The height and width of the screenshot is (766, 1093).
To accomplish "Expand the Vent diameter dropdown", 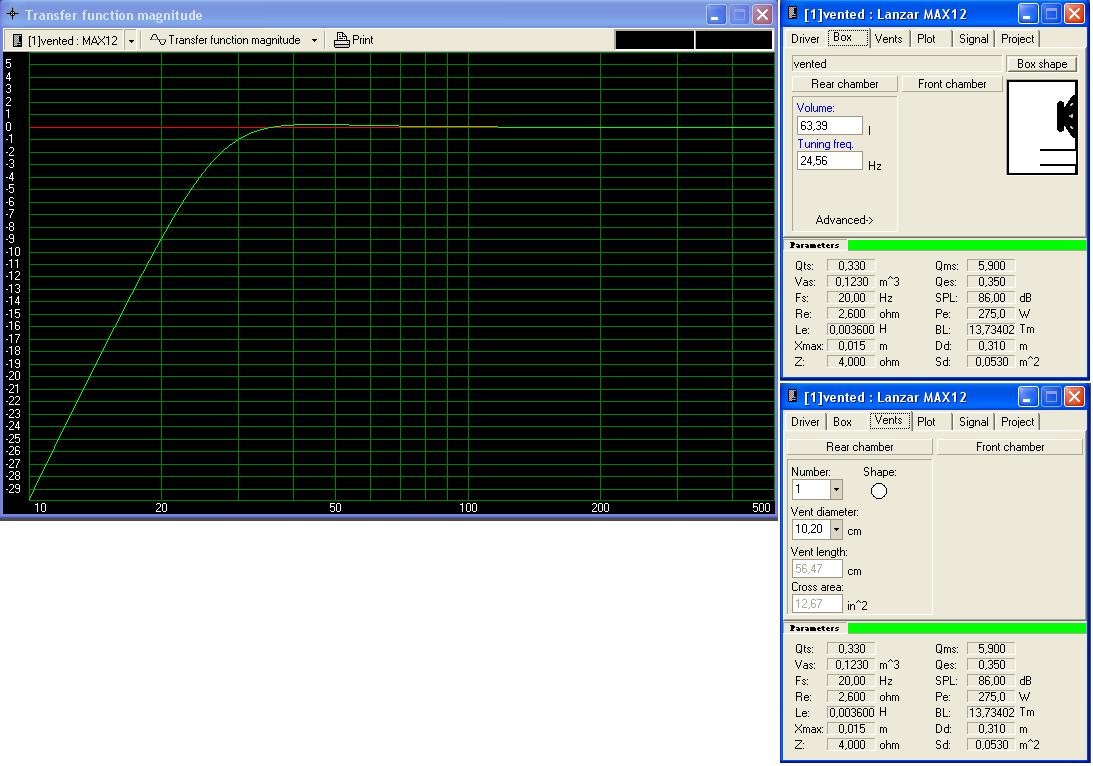I will (836, 530).
